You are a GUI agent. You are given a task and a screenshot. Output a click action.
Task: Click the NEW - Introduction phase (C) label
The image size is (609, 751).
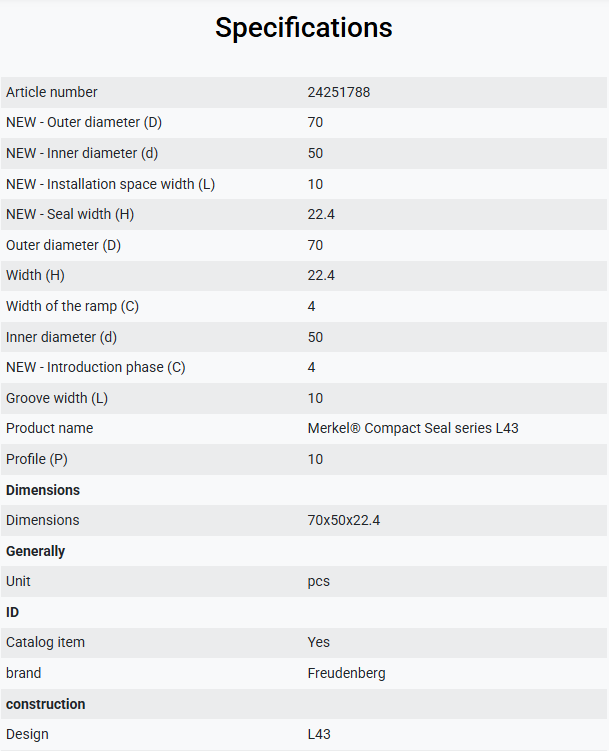pos(95,367)
